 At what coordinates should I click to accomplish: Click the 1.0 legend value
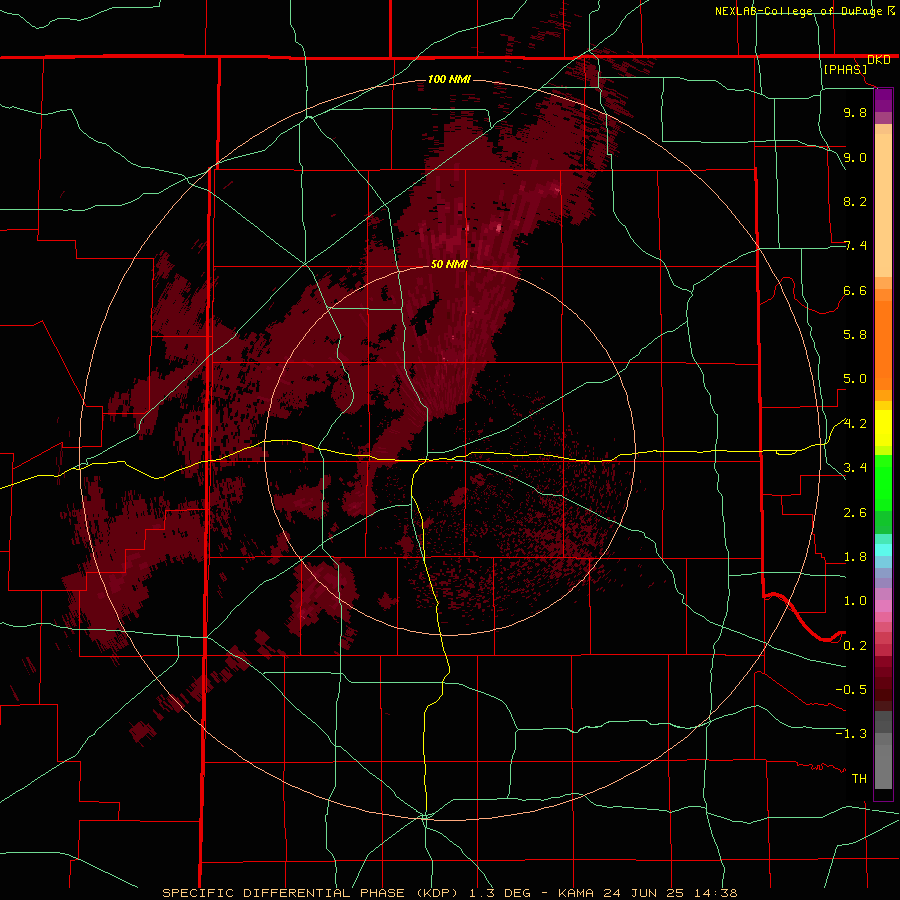point(855,601)
